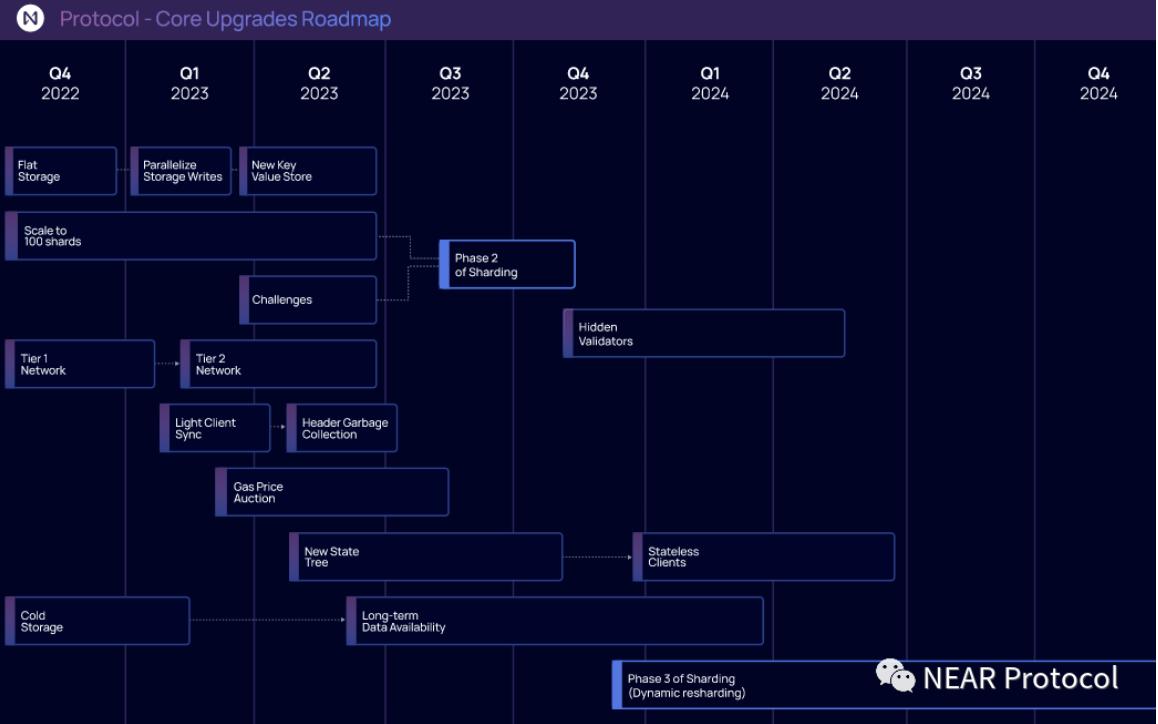The image size is (1158, 724).
Task: Click the Cold Storage block
Action: (97, 622)
